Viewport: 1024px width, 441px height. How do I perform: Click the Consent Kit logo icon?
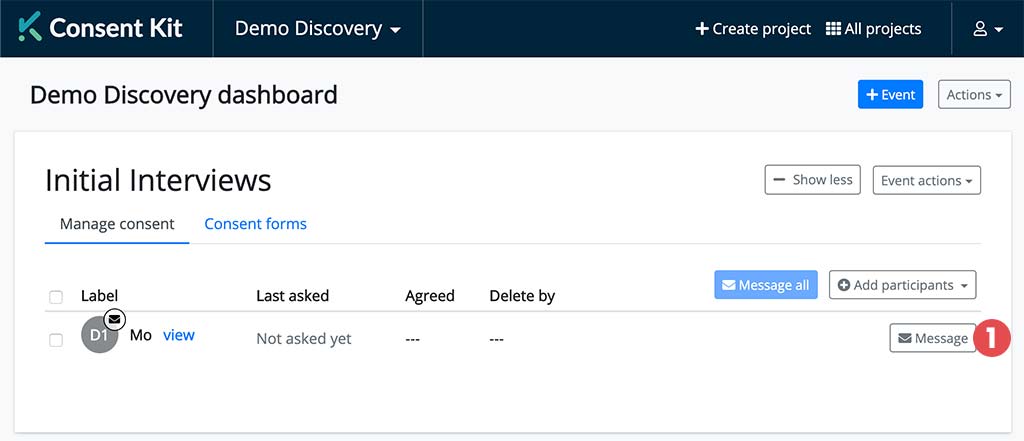(x=30, y=28)
